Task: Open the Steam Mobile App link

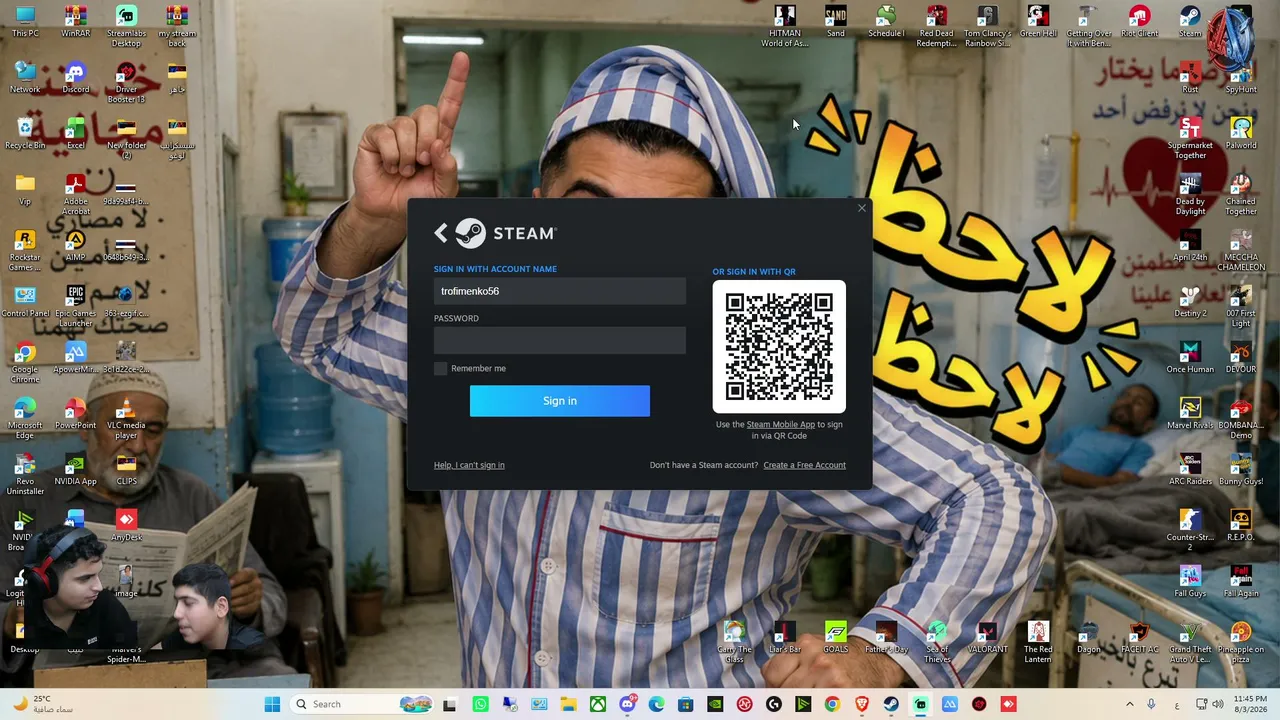Action: pos(780,424)
